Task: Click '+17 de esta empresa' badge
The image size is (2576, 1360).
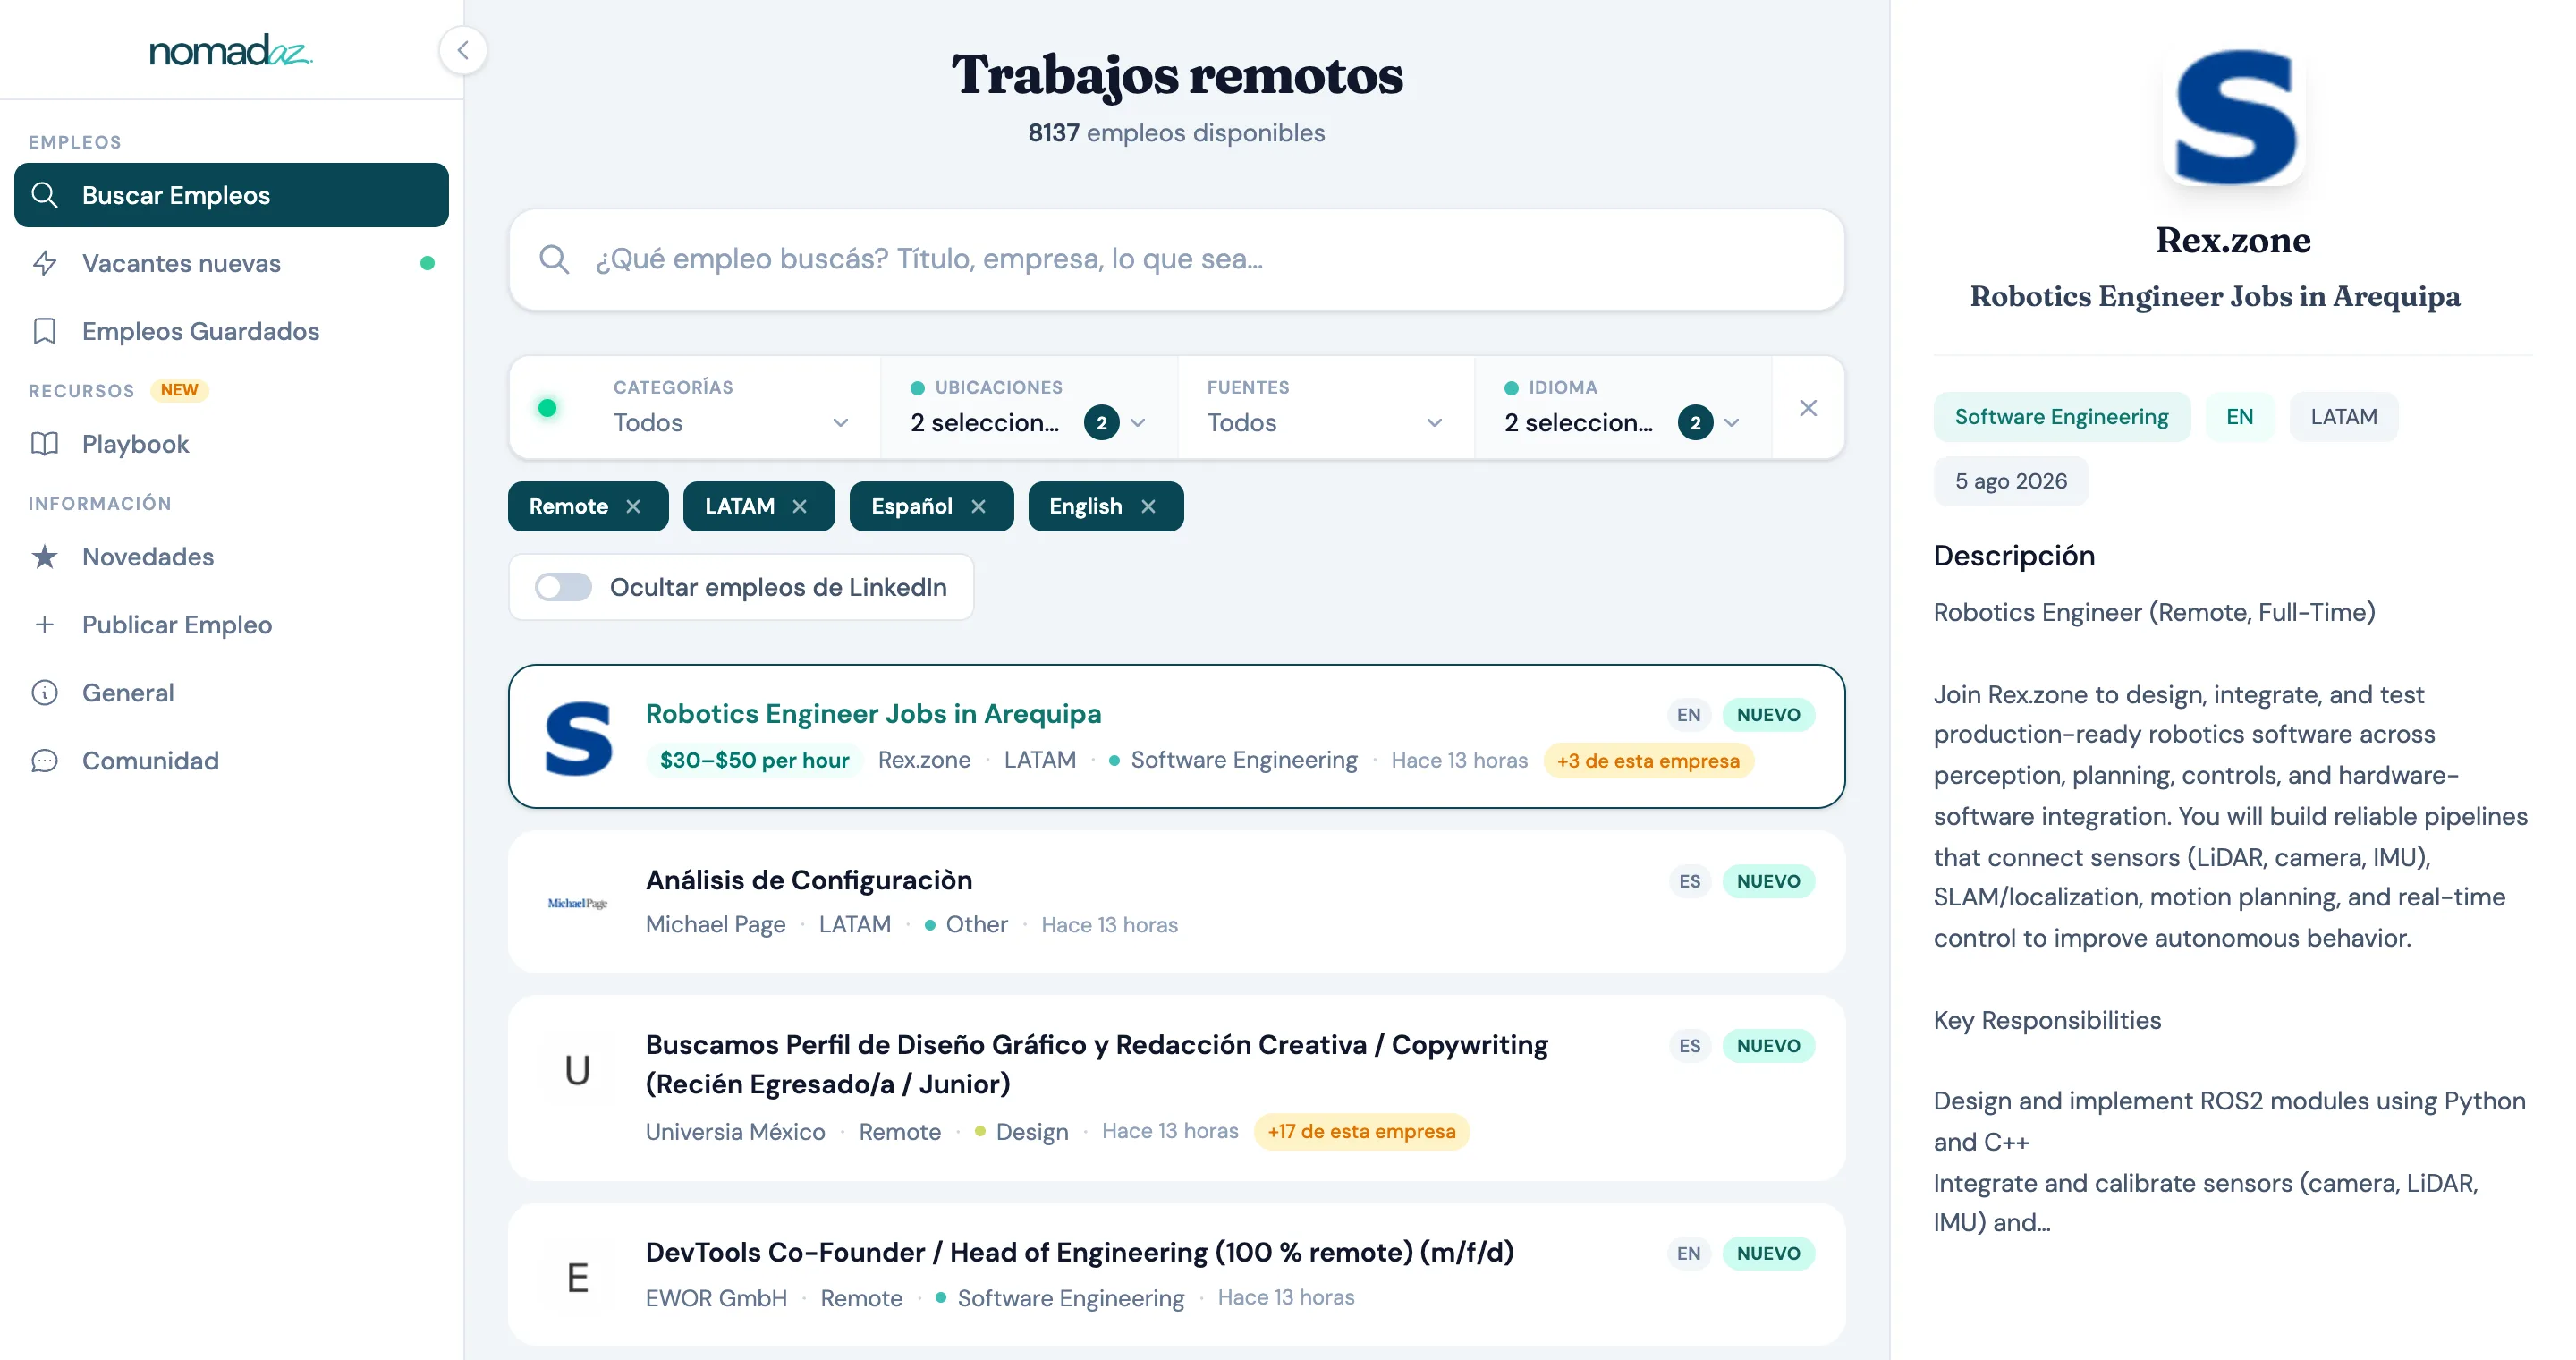Action: [x=1361, y=1131]
